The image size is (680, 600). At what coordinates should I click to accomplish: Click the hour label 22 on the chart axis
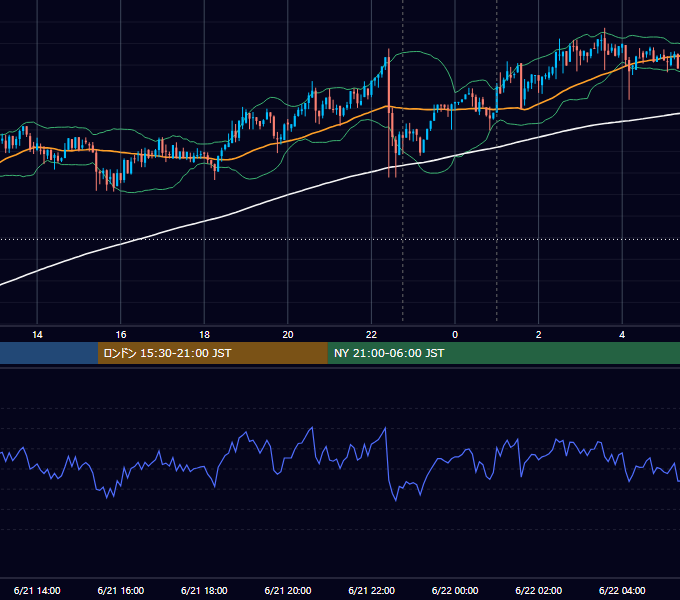[371, 335]
